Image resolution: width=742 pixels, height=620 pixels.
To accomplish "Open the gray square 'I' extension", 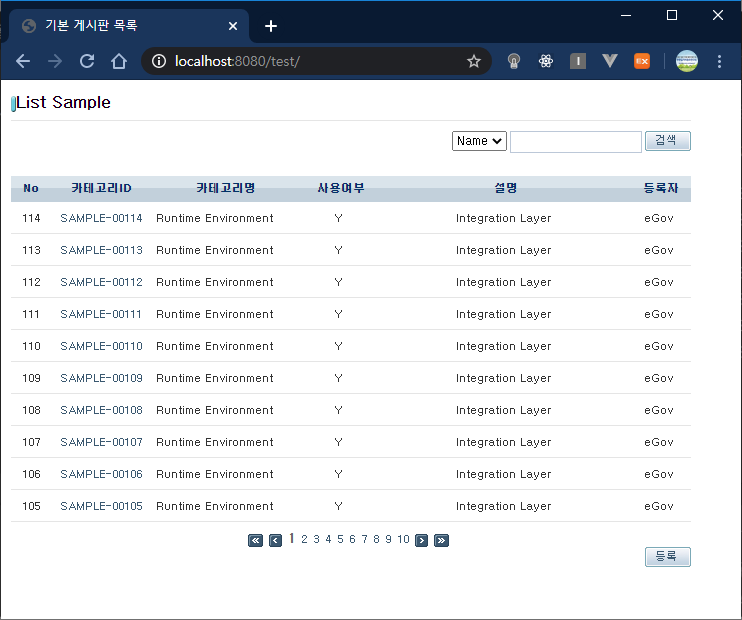I will coord(578,61).
